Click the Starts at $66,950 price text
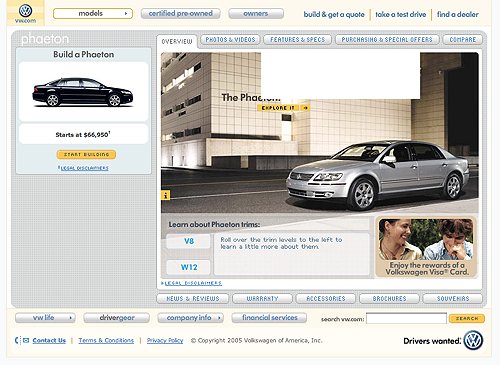 point(83,135)
